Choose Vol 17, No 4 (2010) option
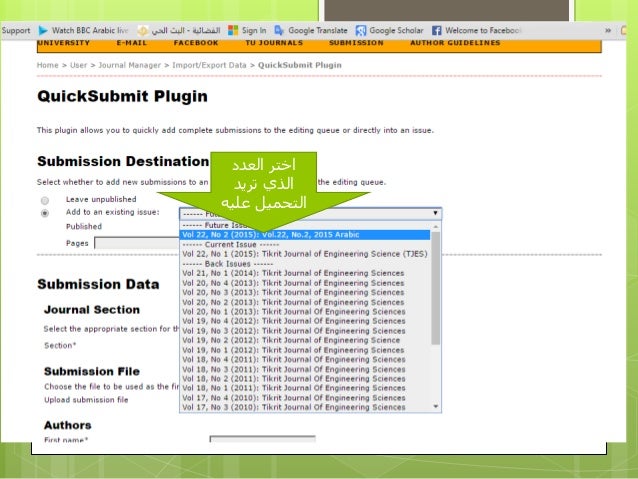Viewport: 638px width, 479px height. (305, 398)
